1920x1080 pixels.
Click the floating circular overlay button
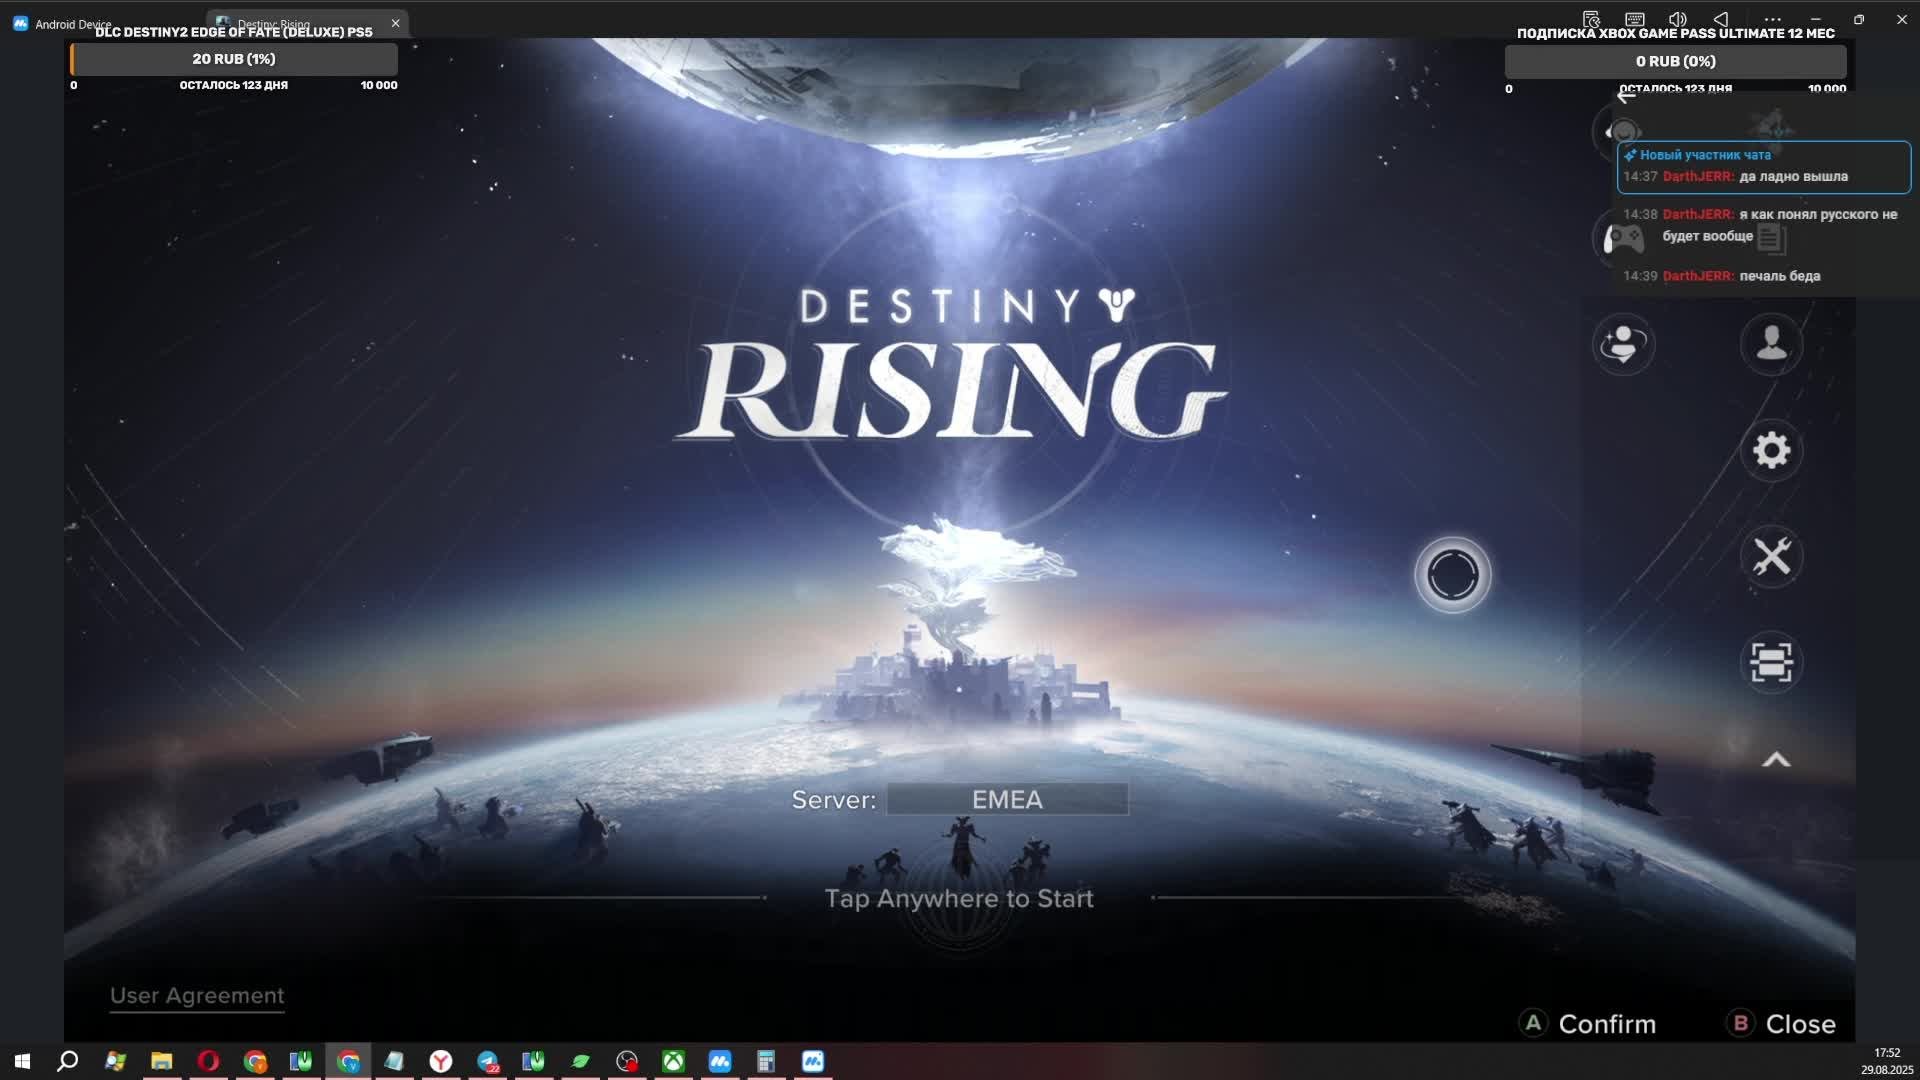click(x=1452, y=574)
